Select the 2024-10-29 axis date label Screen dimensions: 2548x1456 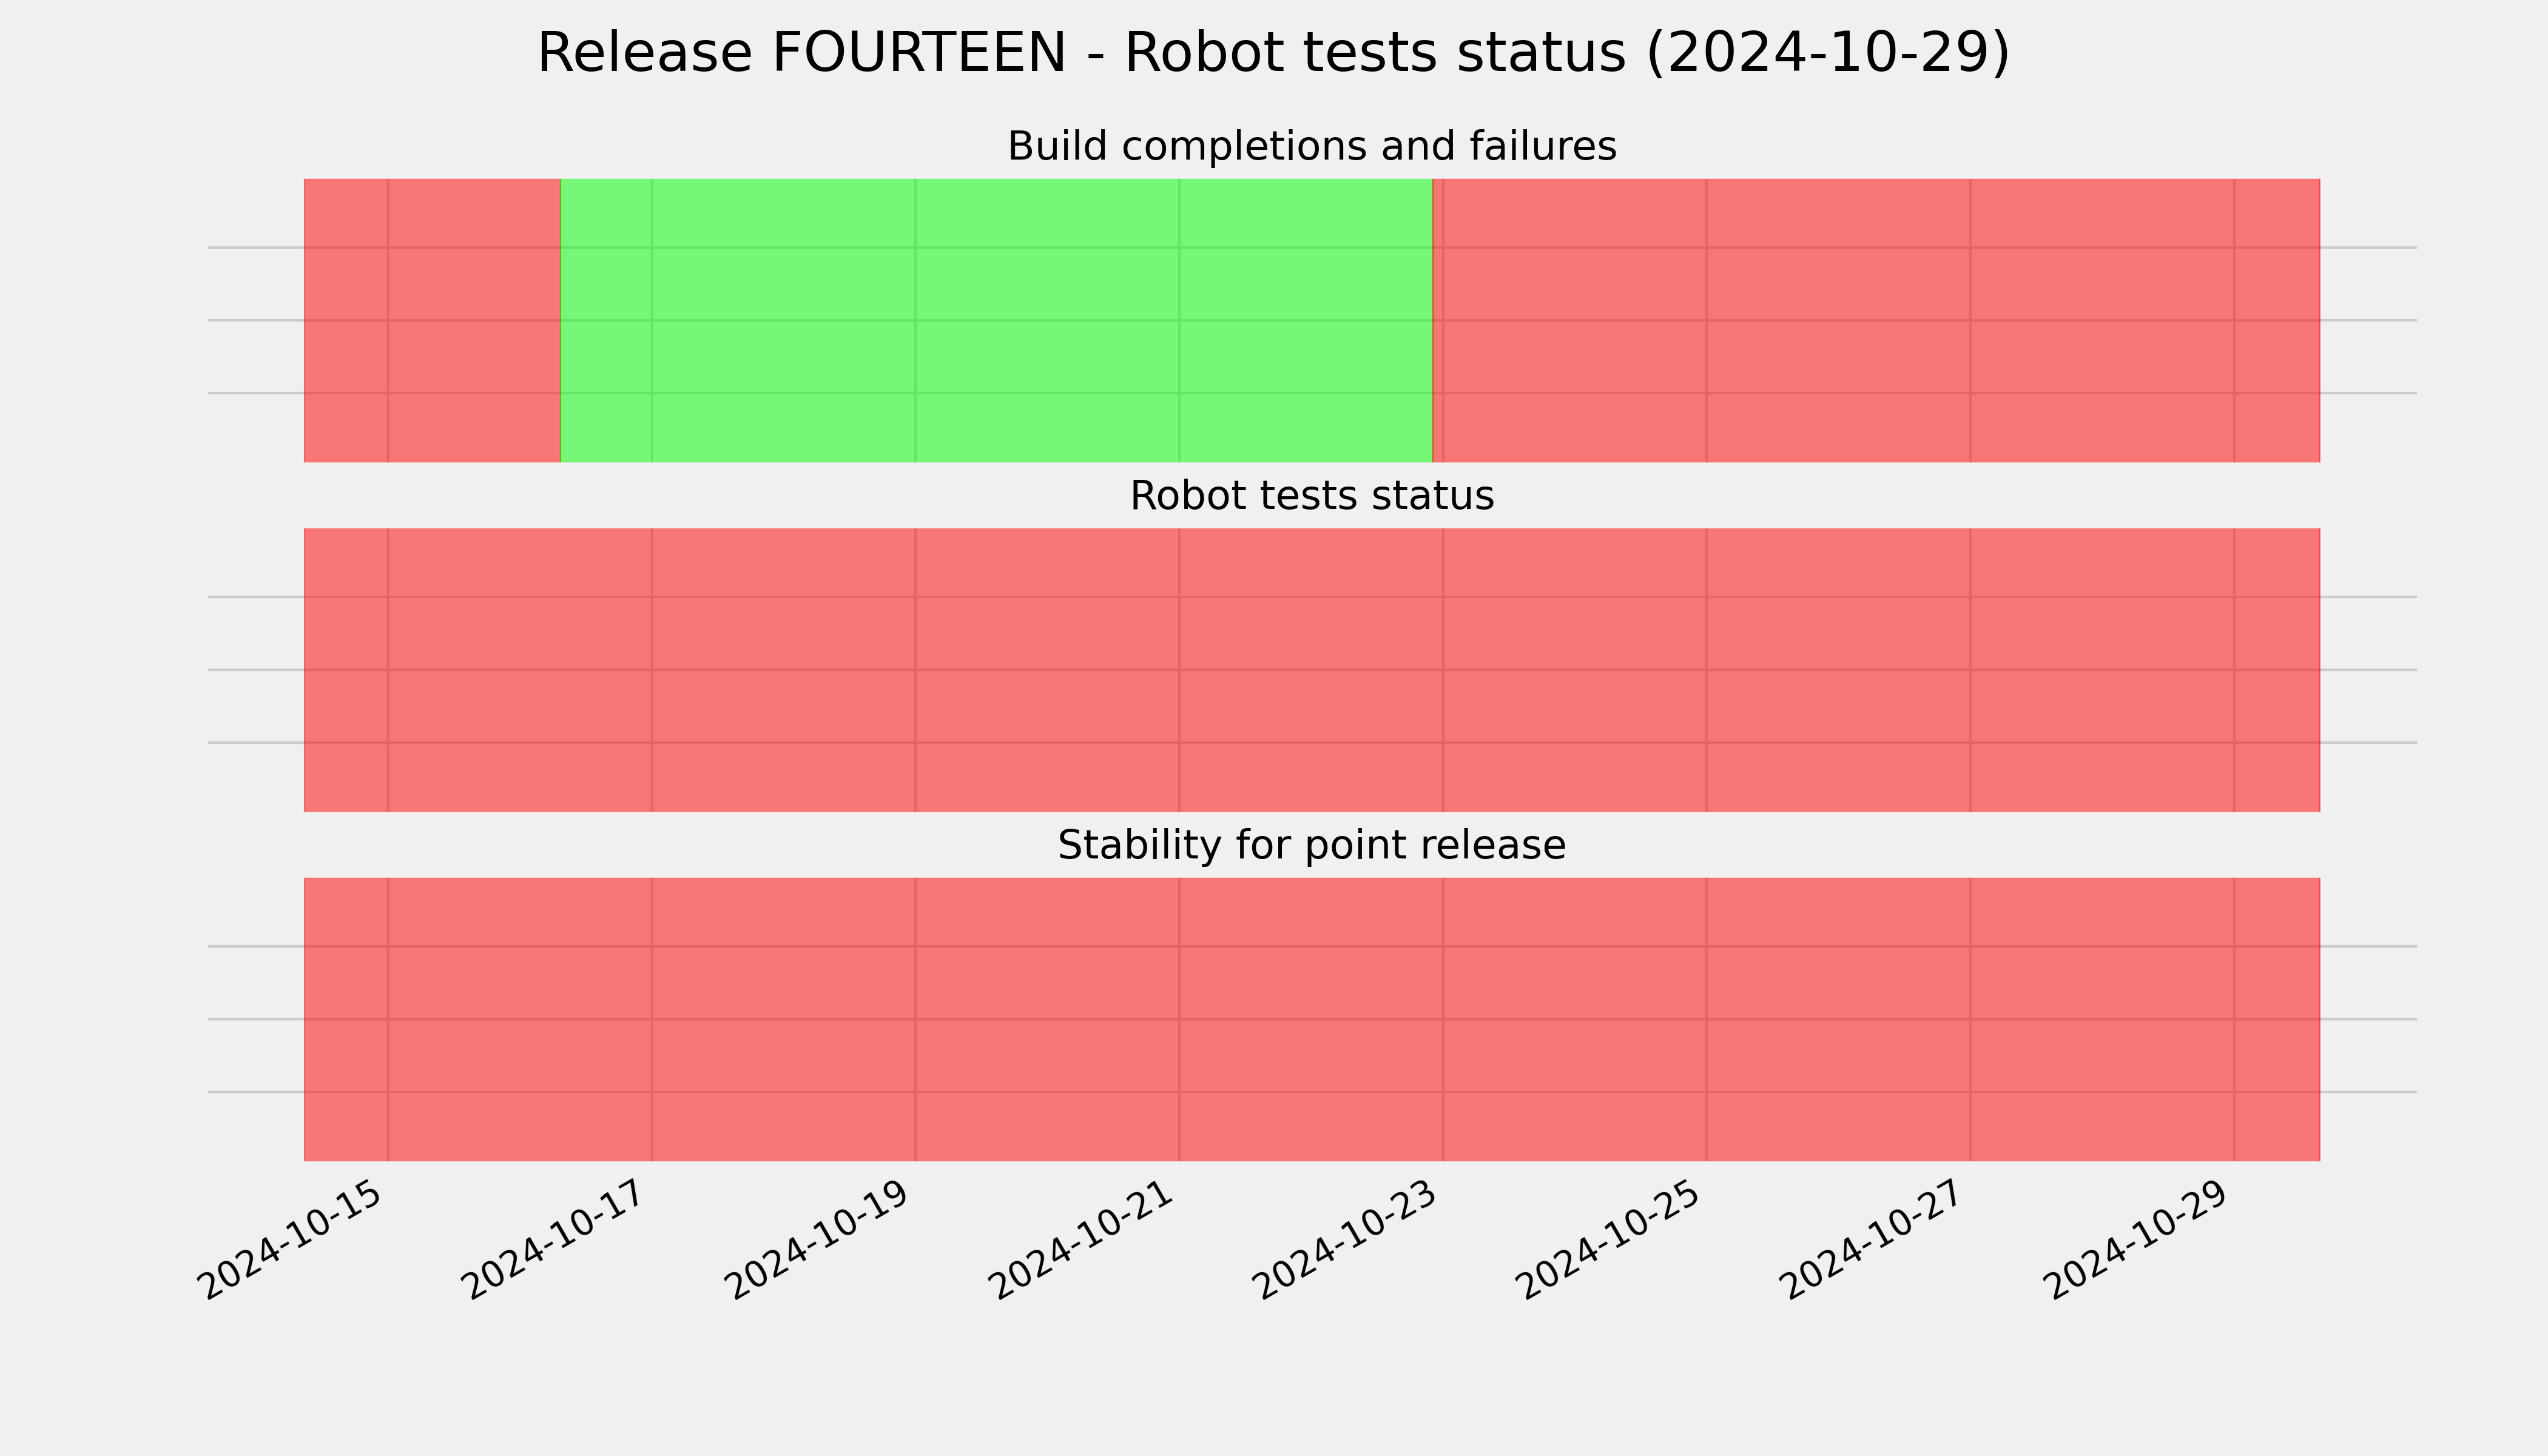2138,1241
